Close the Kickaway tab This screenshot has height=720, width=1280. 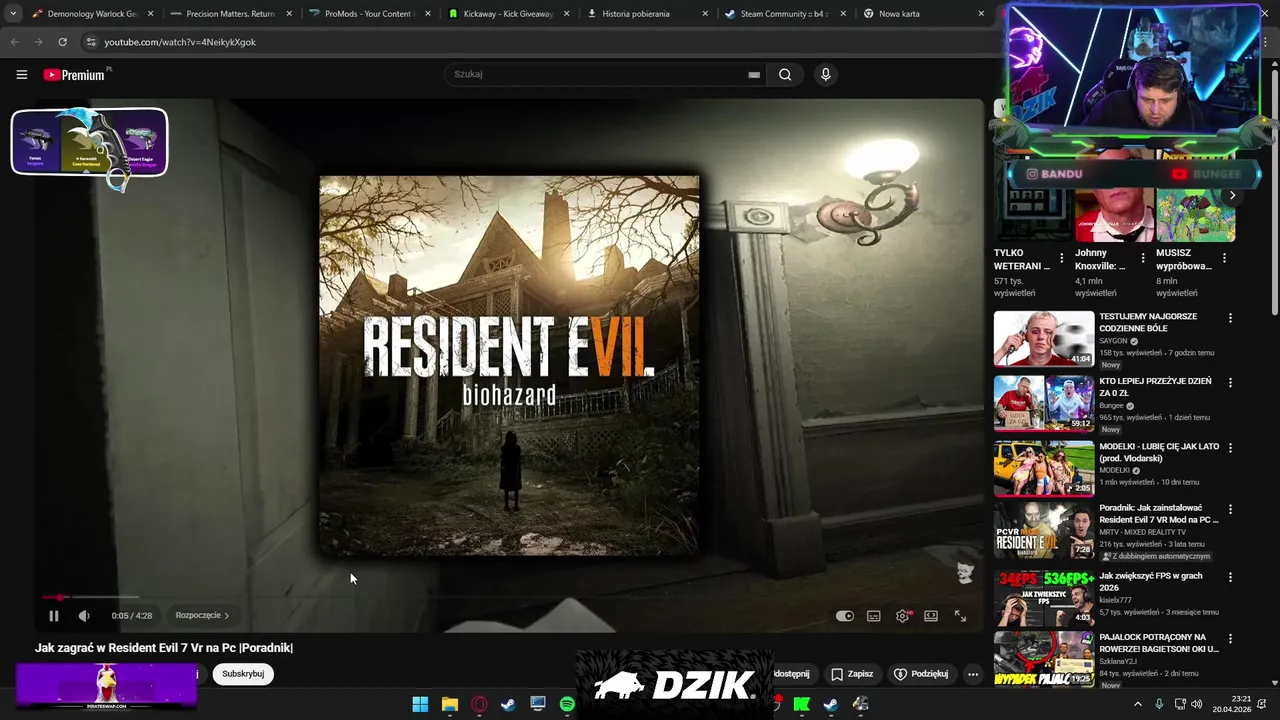tap(566, 14)
